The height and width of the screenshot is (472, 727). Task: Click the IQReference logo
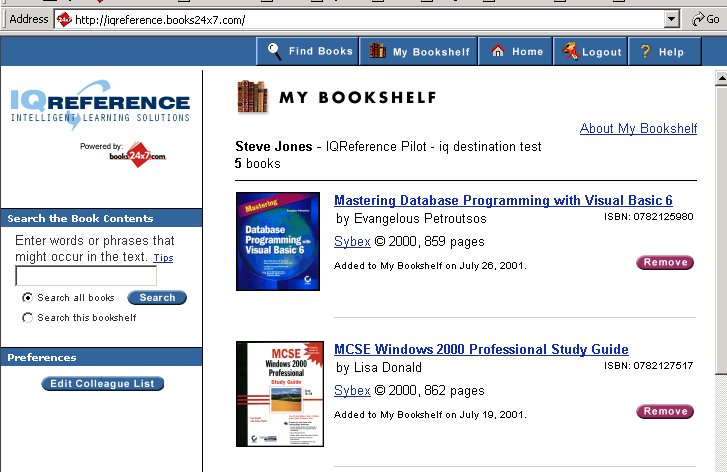point(100,105)
